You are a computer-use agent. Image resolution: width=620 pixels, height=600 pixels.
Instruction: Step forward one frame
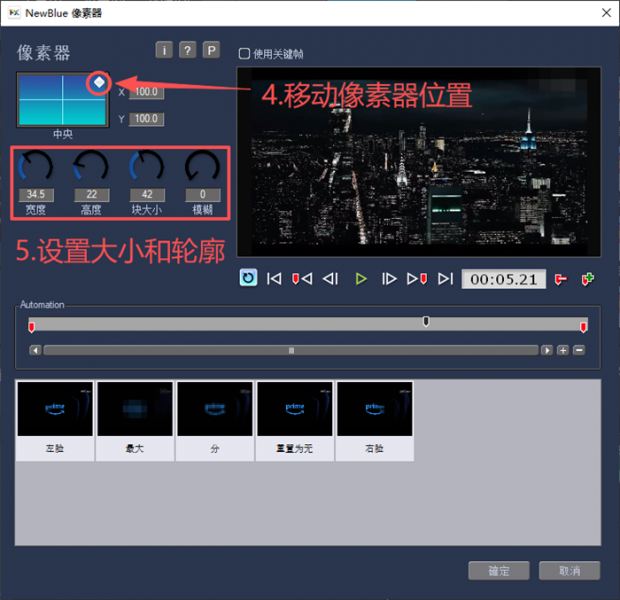pos(389,279)
